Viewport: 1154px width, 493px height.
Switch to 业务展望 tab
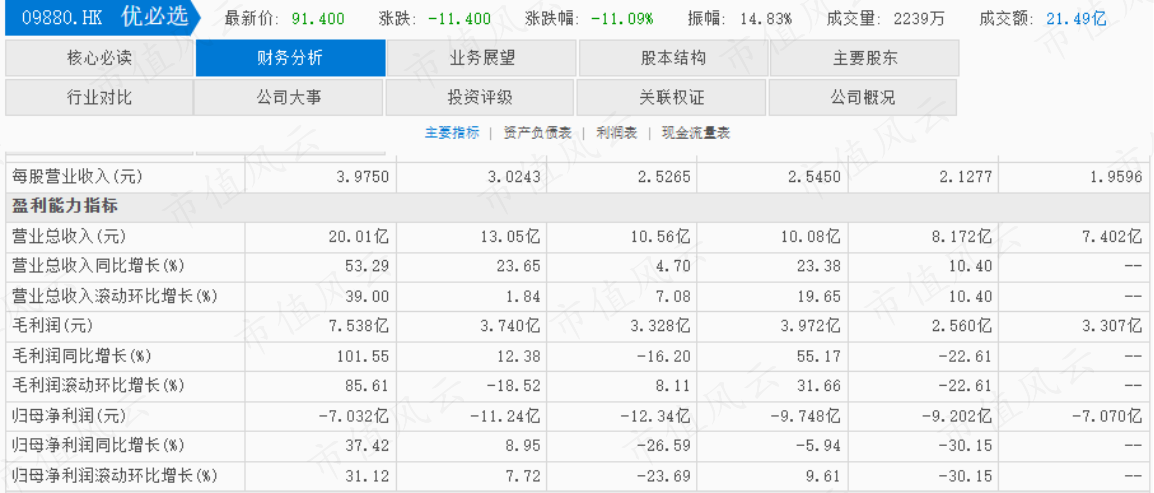tap(482, 58)
